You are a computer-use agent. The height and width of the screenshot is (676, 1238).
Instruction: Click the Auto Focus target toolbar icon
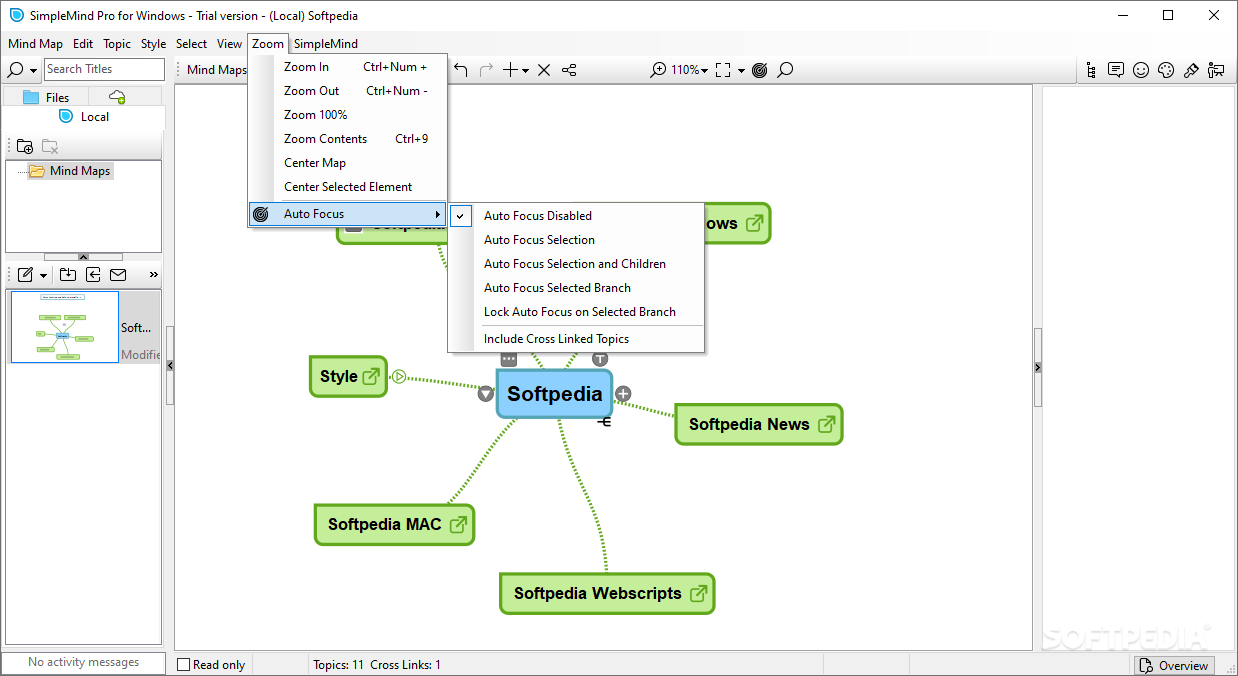760,70
